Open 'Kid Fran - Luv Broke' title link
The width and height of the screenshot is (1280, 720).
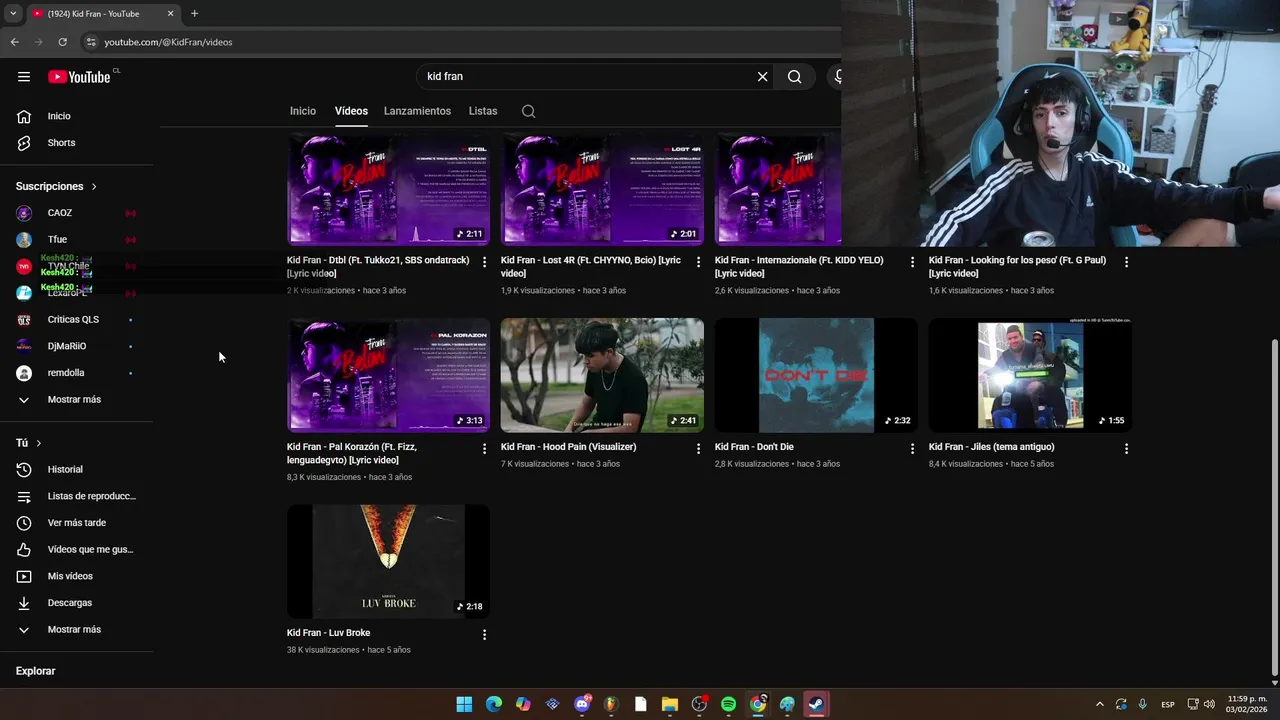tap(329, 633)
